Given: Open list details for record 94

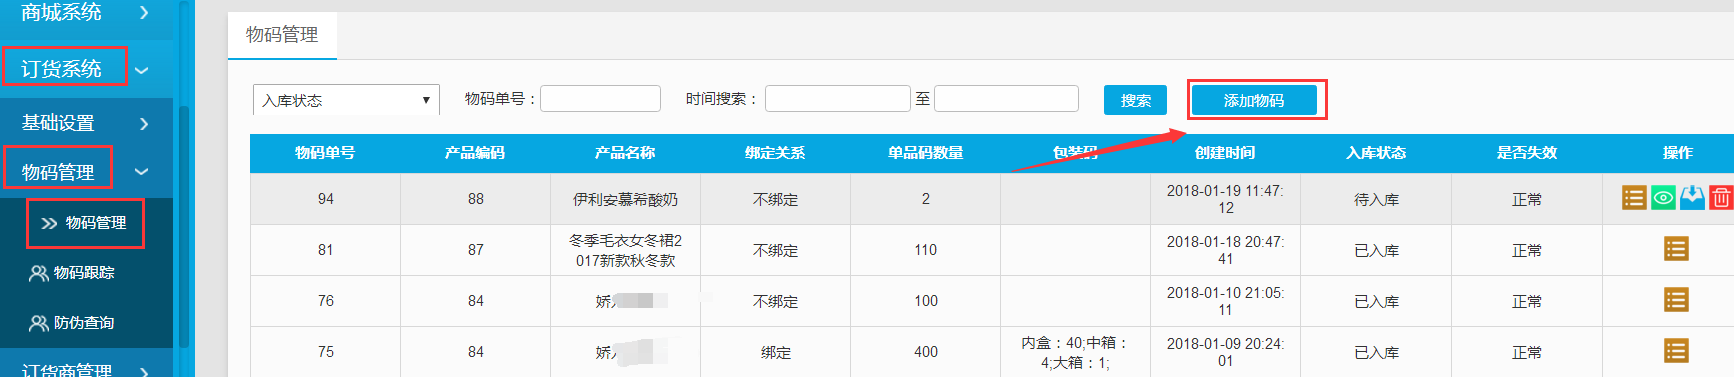Looking at the screenshot, I should click(1634, 198).
